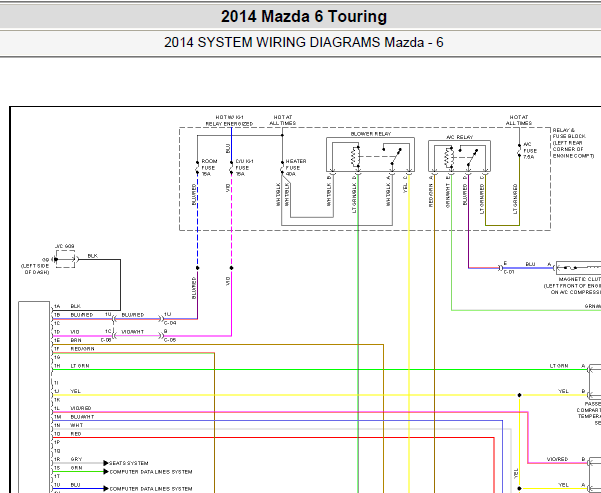
Task: Select pin "1F RED/GRN" label
Action: tap(74, 349)
